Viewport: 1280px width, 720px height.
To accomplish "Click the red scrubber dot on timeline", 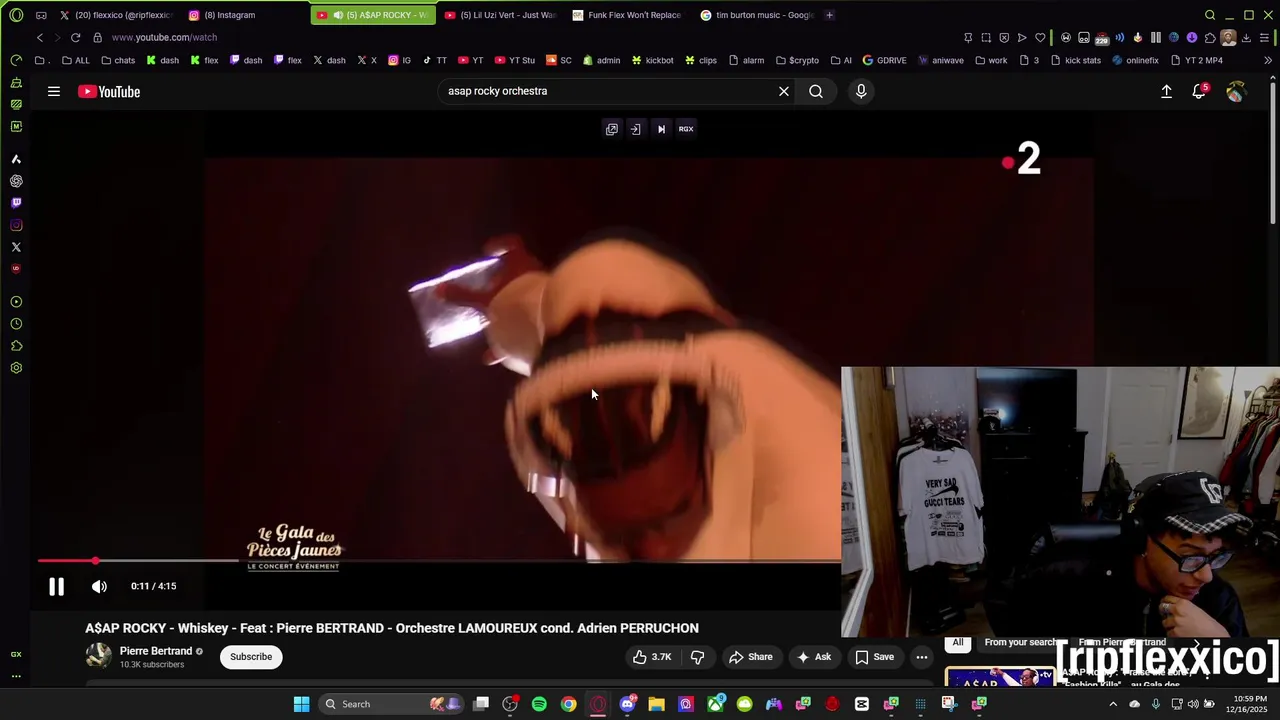I will pyautogui.click(x=96, y=561).
